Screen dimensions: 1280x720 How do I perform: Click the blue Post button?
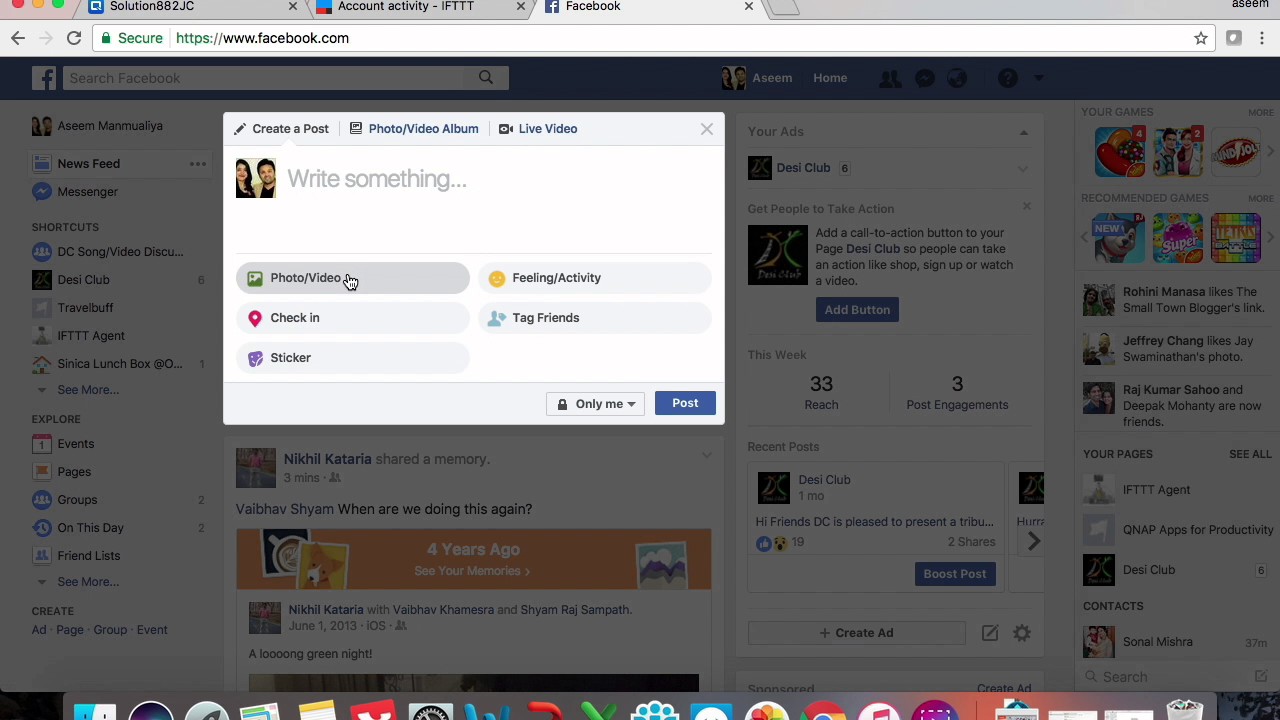coord(685,403)
